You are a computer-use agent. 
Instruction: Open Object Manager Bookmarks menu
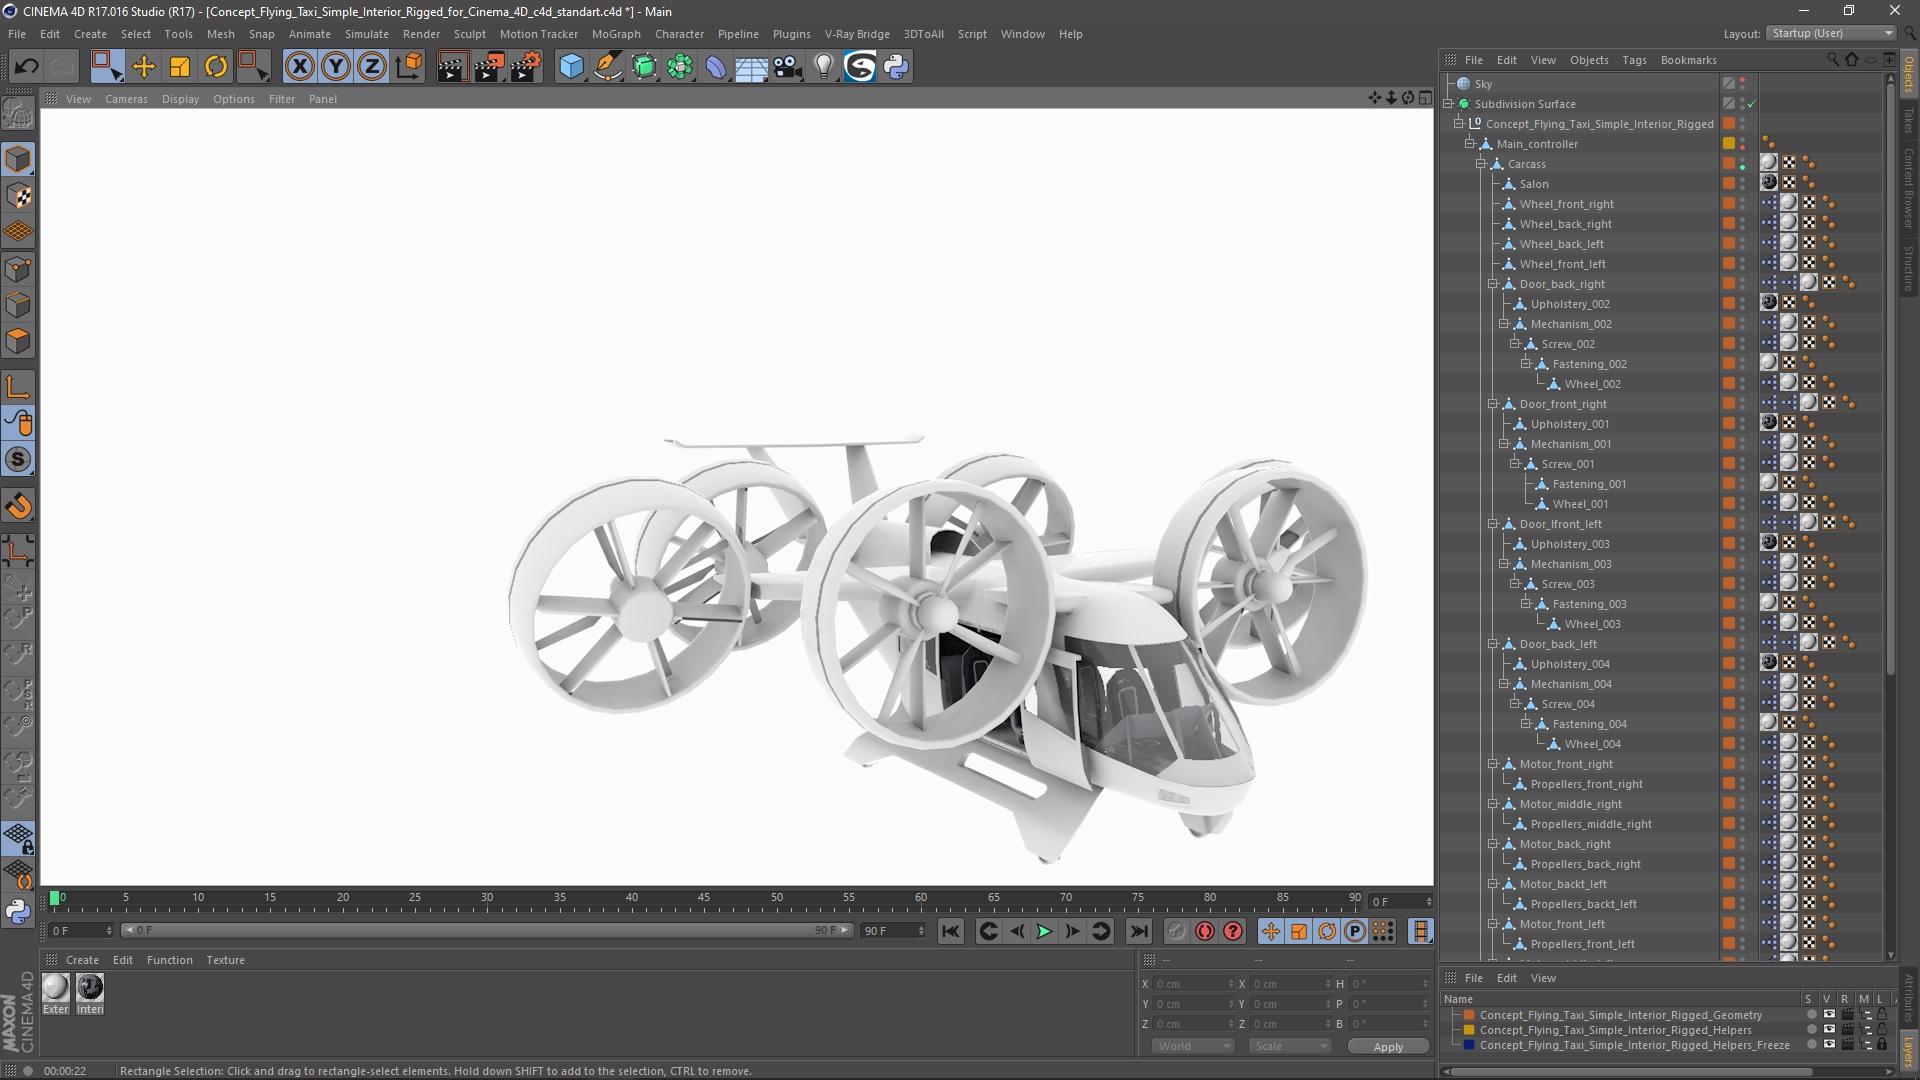point(1688,60)
